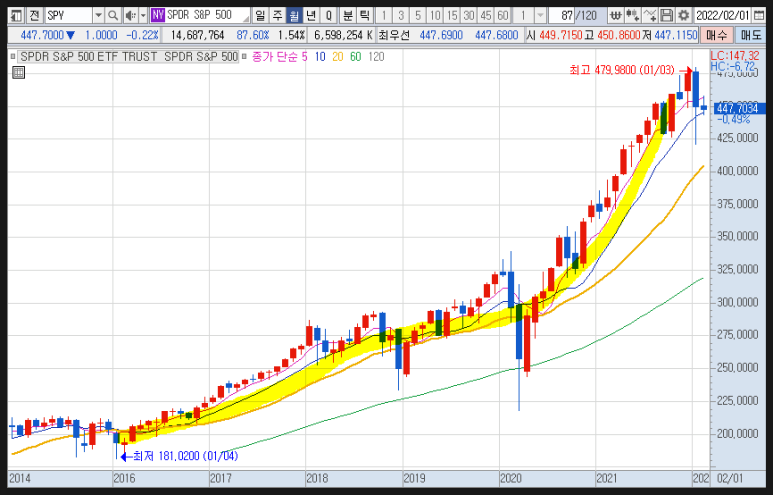Select the 30 interval button
This screenshot has width=773, height=495.
(x=469, y=16)
